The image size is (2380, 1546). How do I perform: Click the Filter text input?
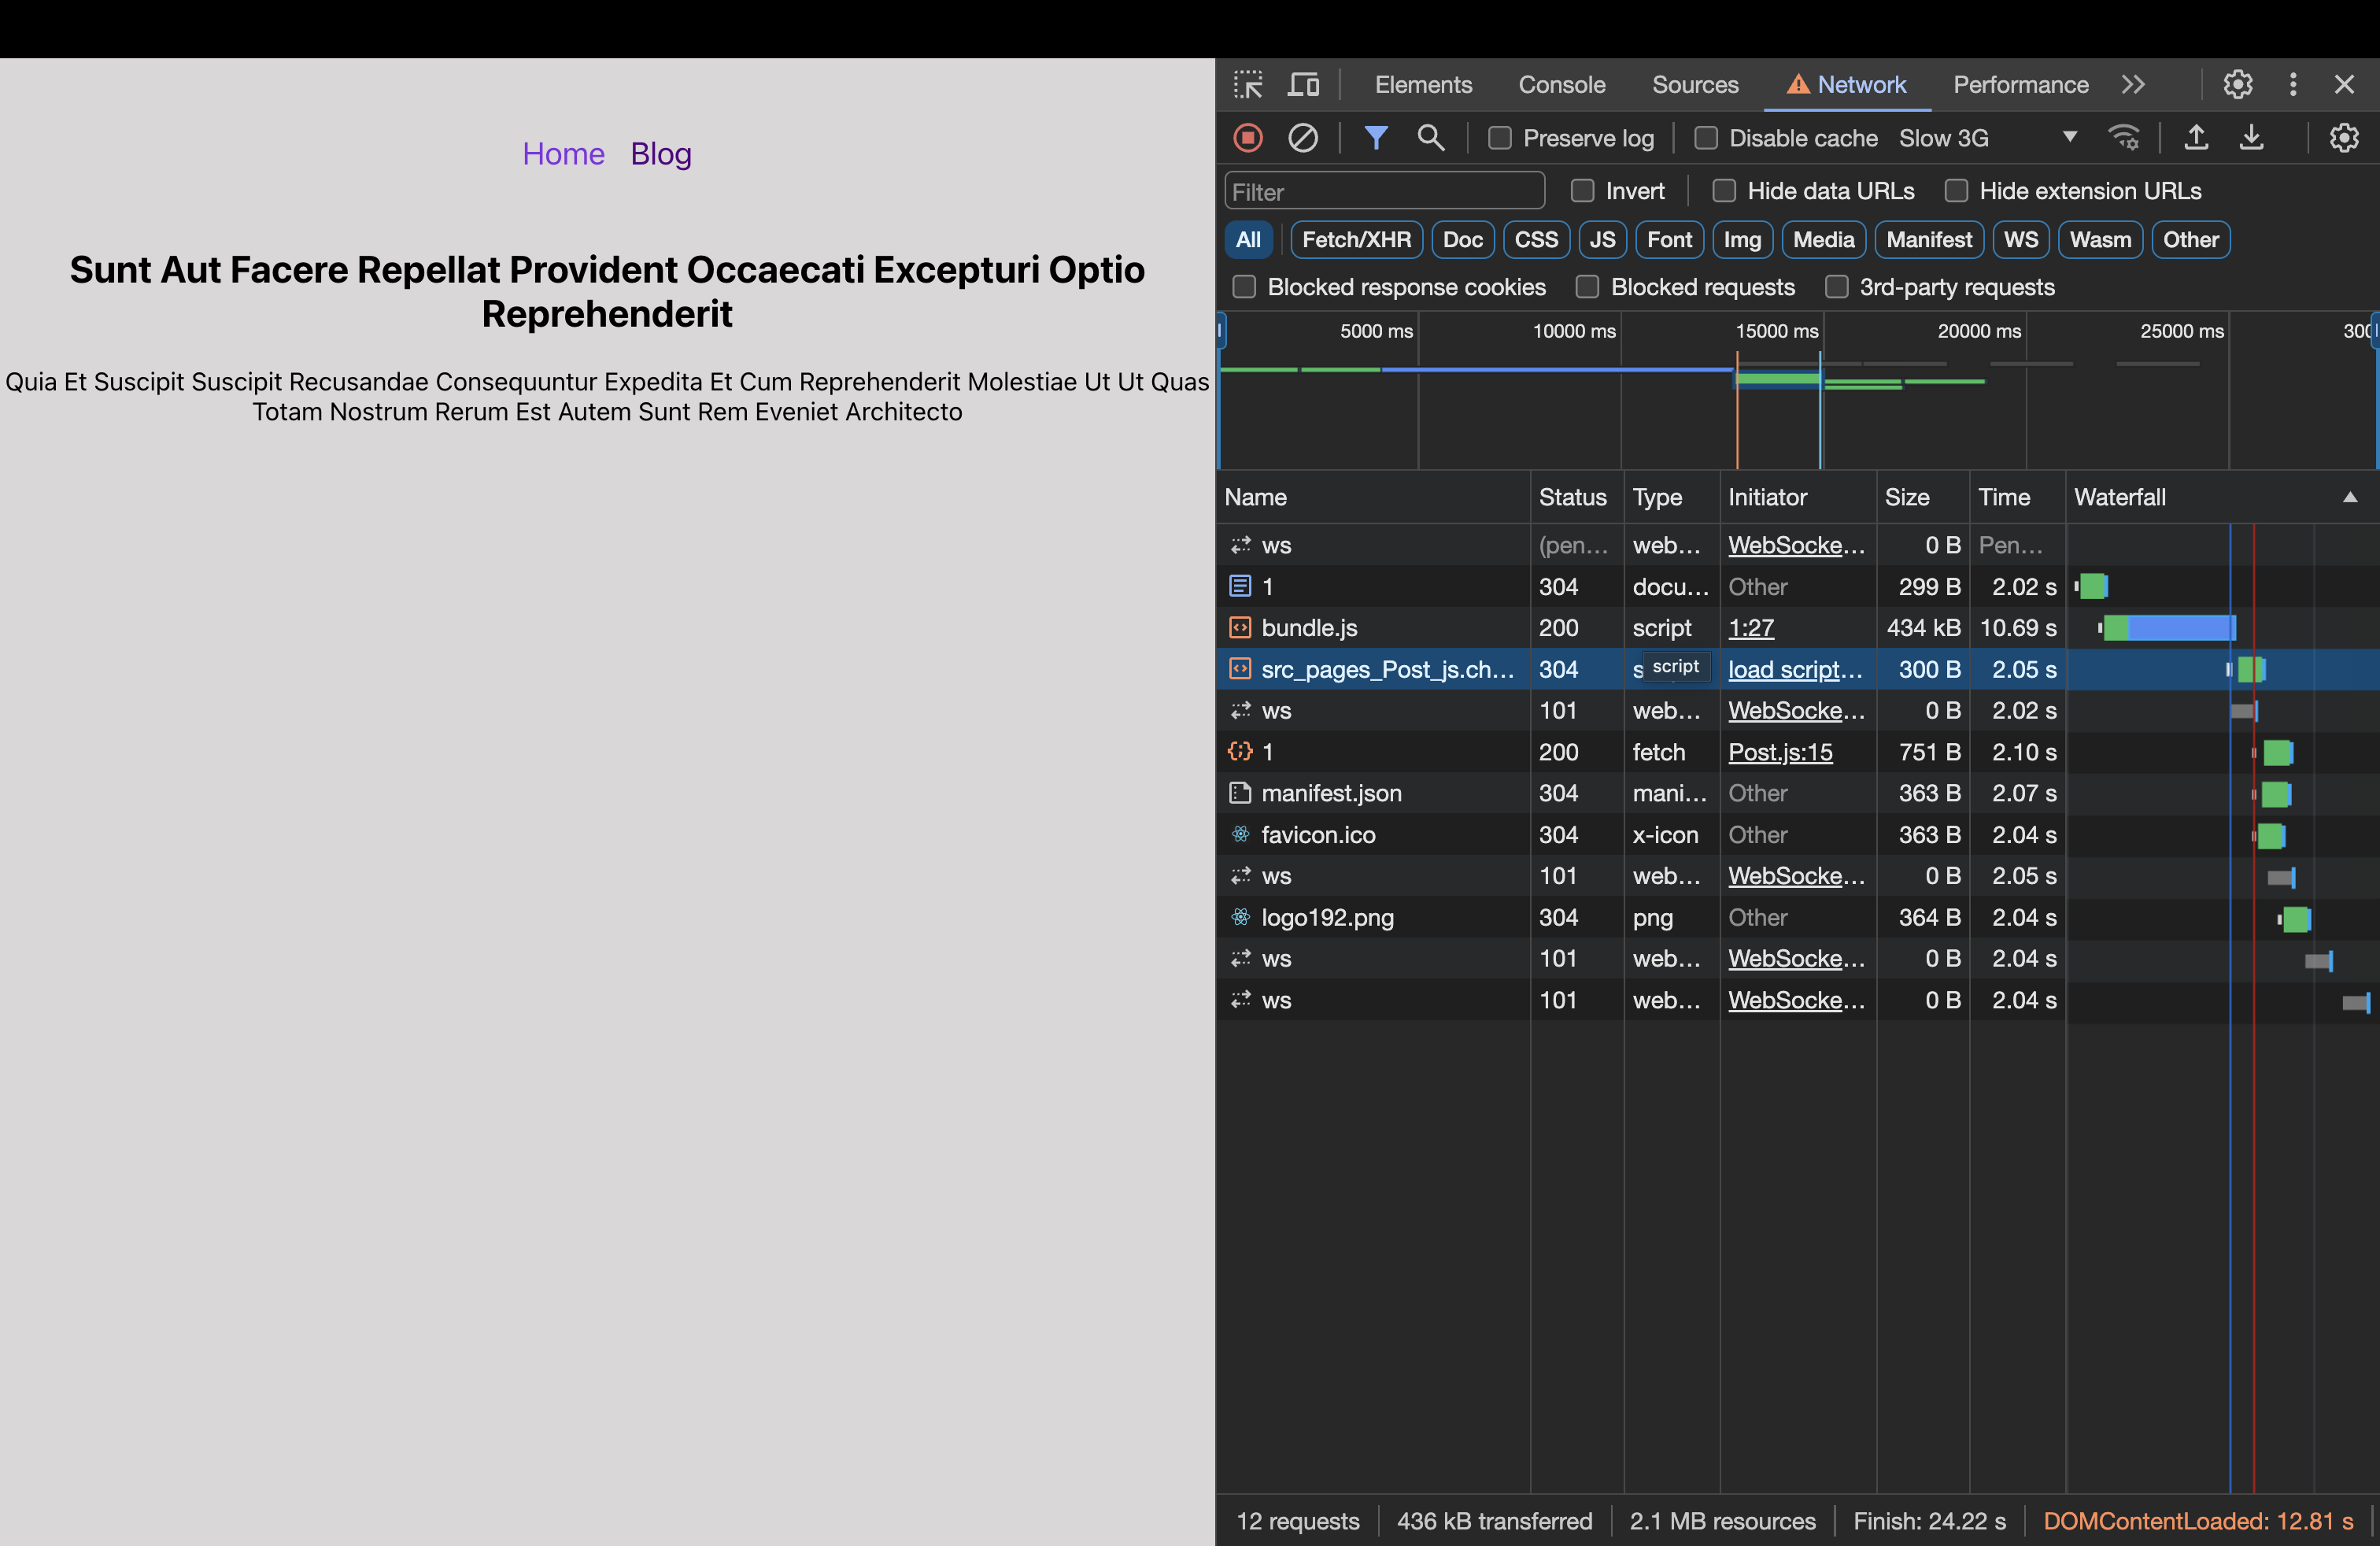point(1384,191)
